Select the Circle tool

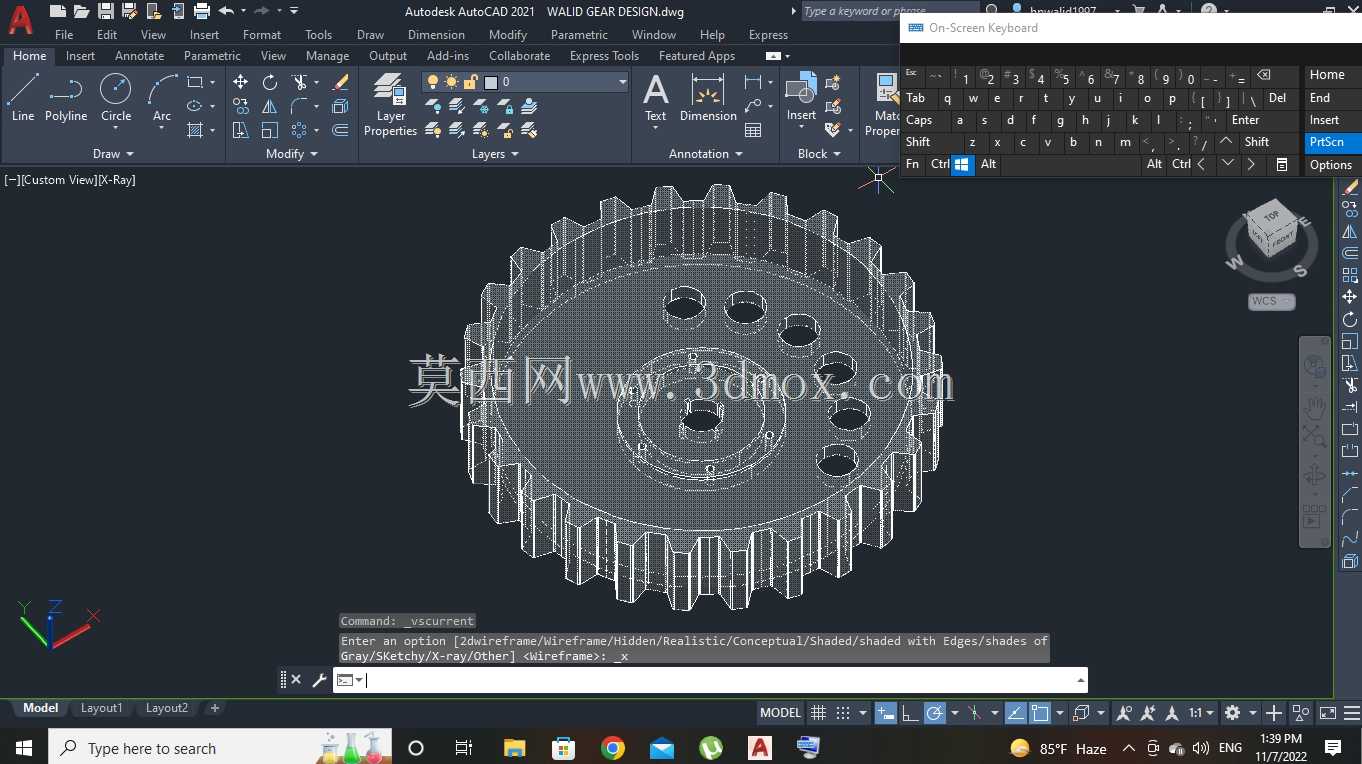click(x=116, y=98)
